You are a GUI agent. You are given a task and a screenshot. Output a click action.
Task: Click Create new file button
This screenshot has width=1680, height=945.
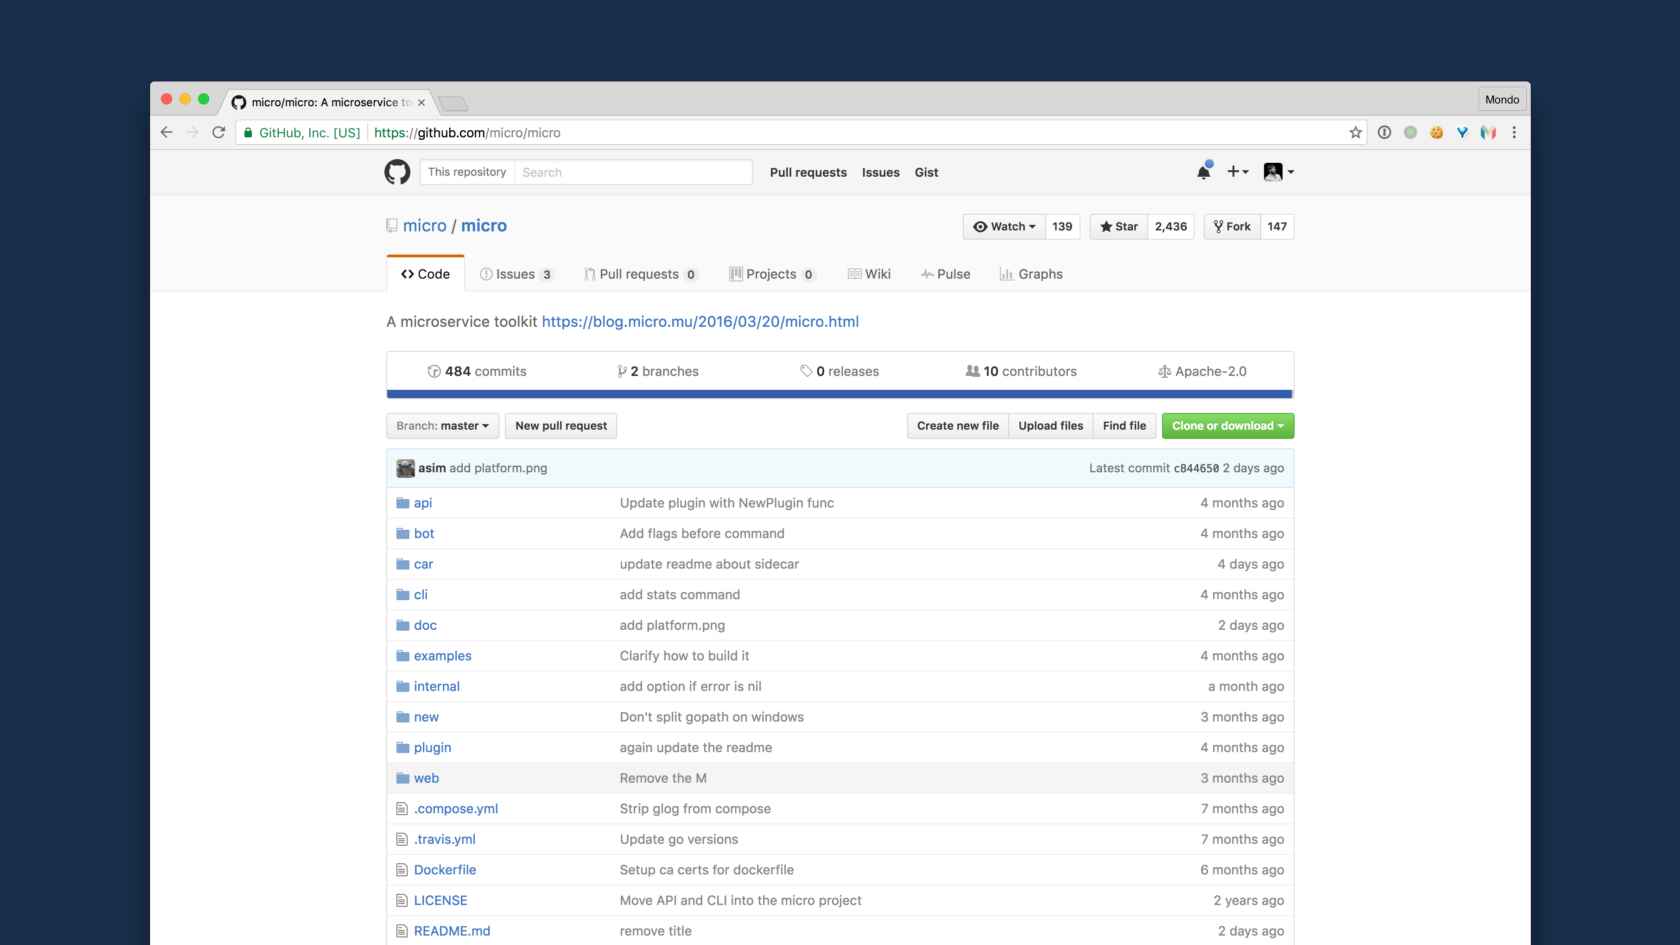click(x=958, y=426)
